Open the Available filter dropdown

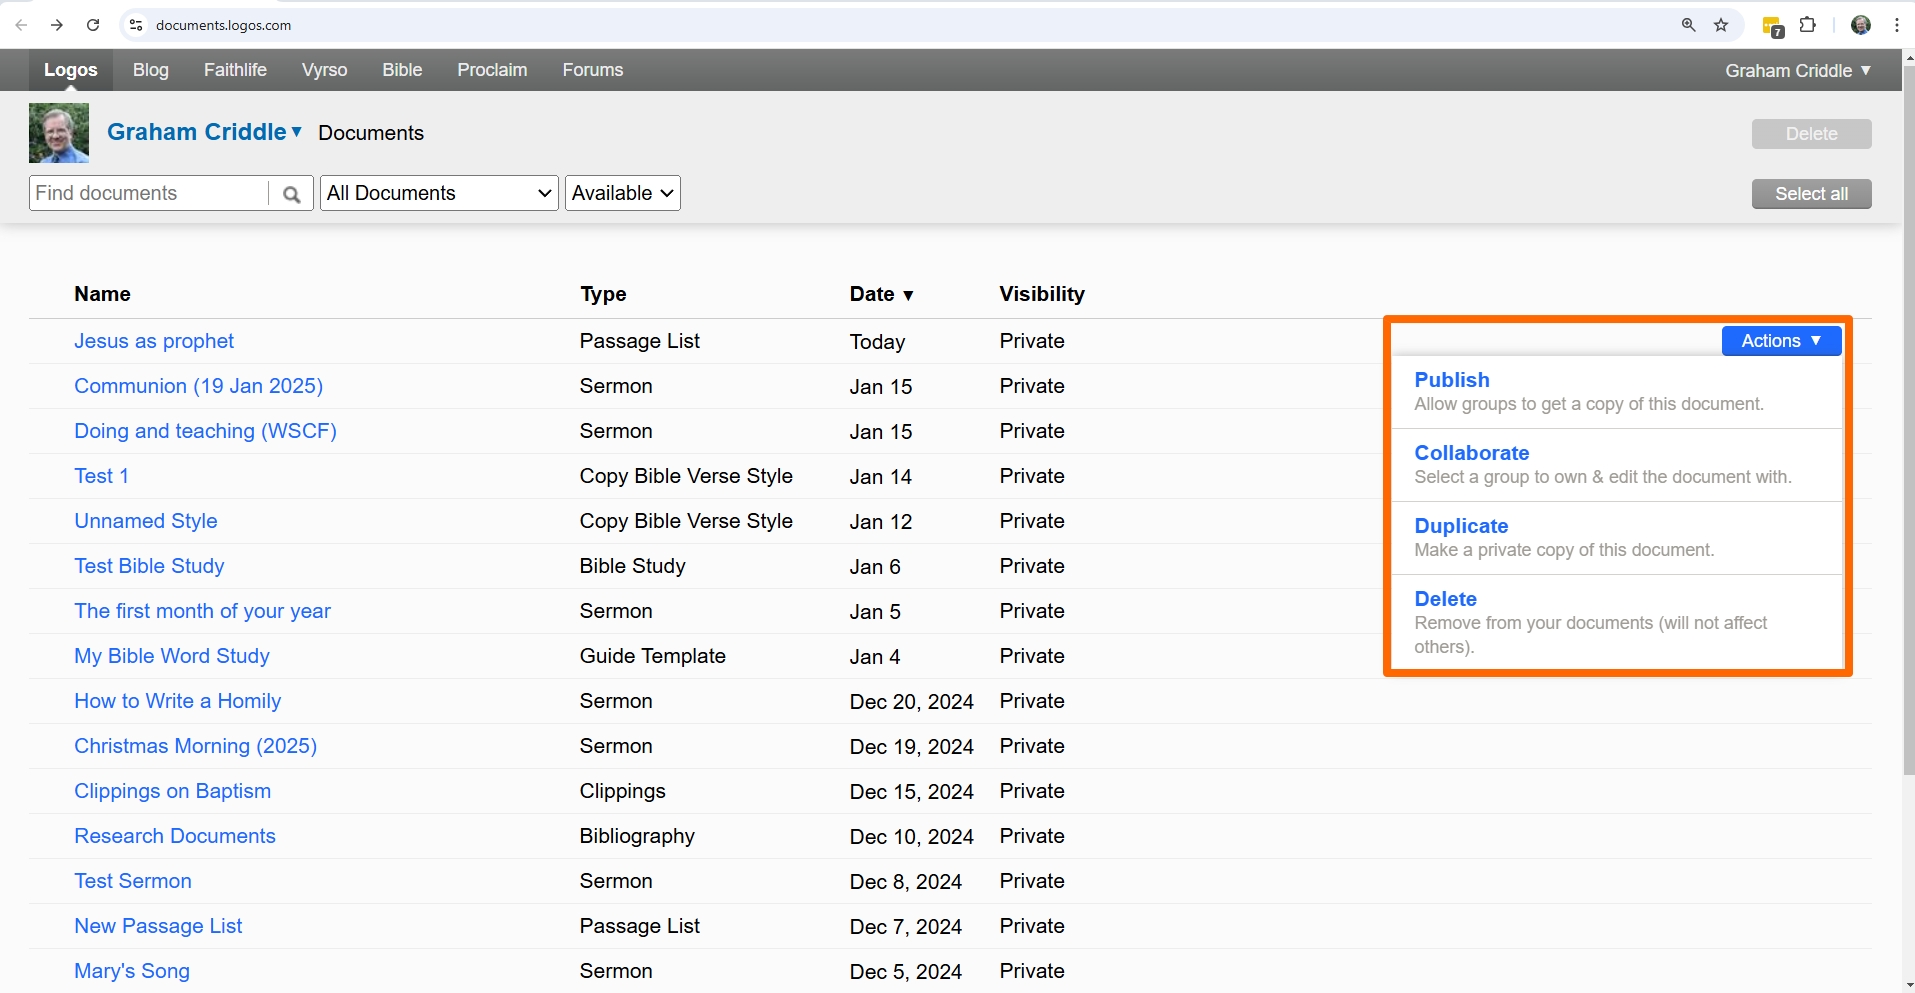(623, 193)
